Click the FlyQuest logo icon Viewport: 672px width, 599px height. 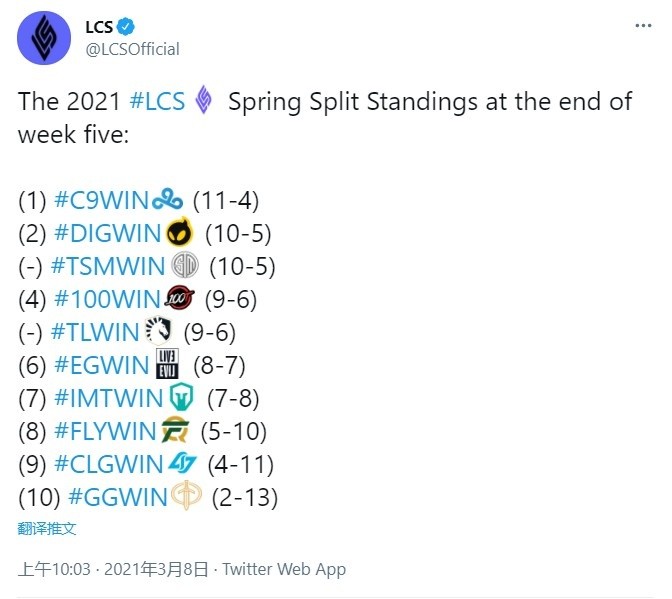(175, 429)
